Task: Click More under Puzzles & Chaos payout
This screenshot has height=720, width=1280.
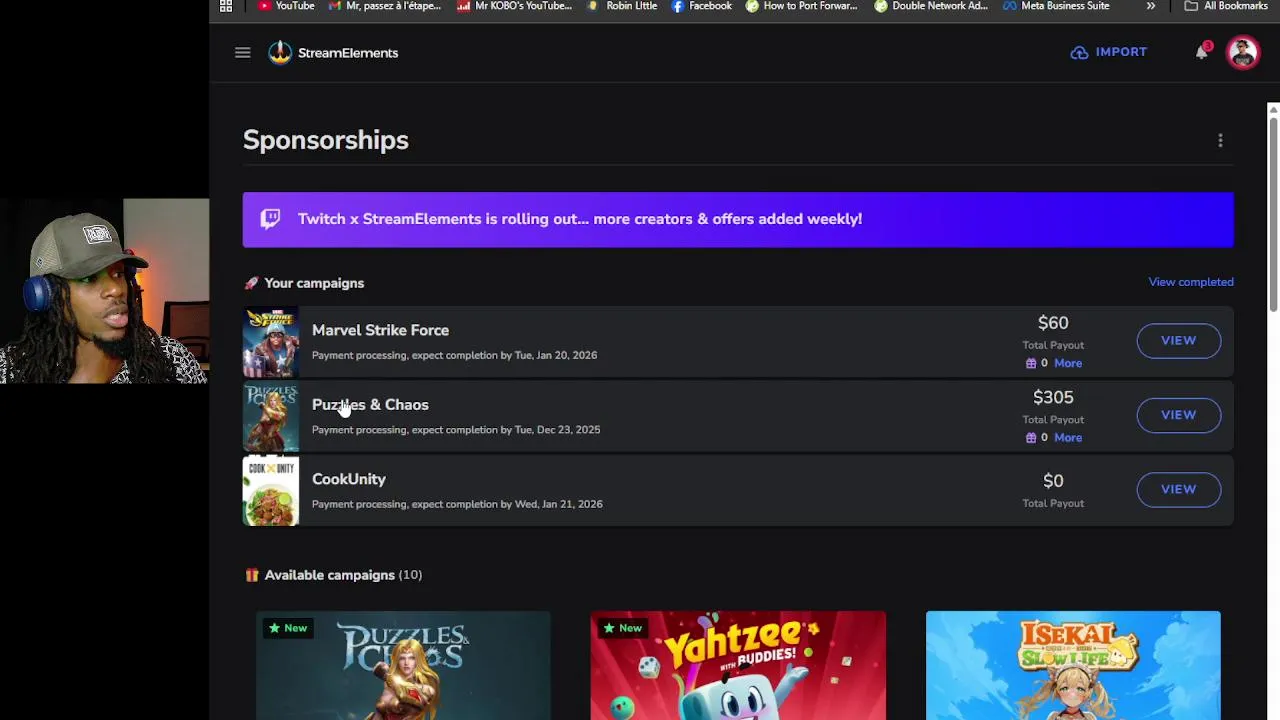Action: coord(1067,437)
